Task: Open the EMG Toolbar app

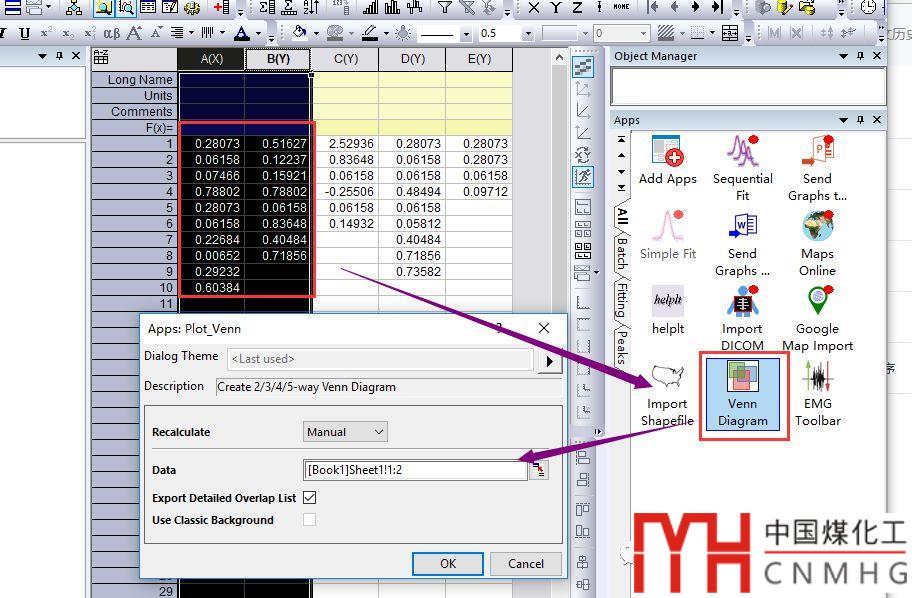Action: [817, 394]
